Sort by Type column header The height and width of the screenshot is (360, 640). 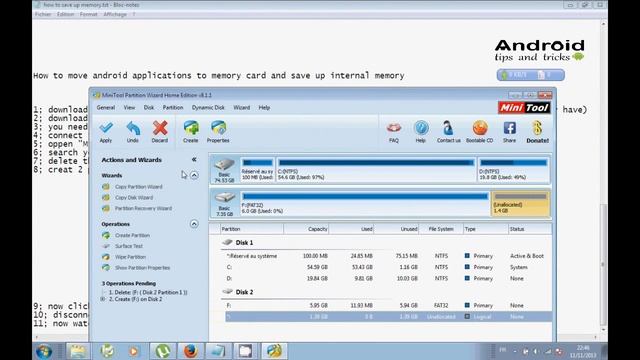click(x=486, y=229)
